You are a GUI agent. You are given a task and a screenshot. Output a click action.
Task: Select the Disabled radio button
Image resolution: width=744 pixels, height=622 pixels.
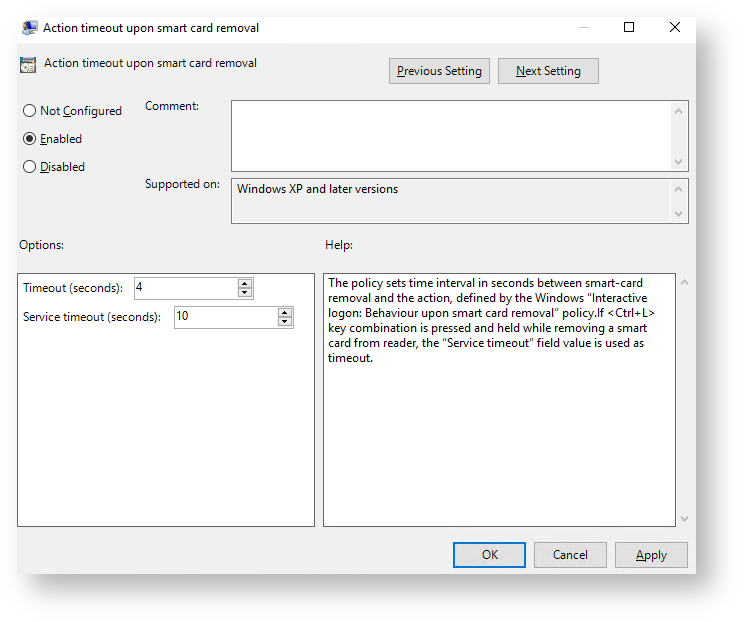30,167
